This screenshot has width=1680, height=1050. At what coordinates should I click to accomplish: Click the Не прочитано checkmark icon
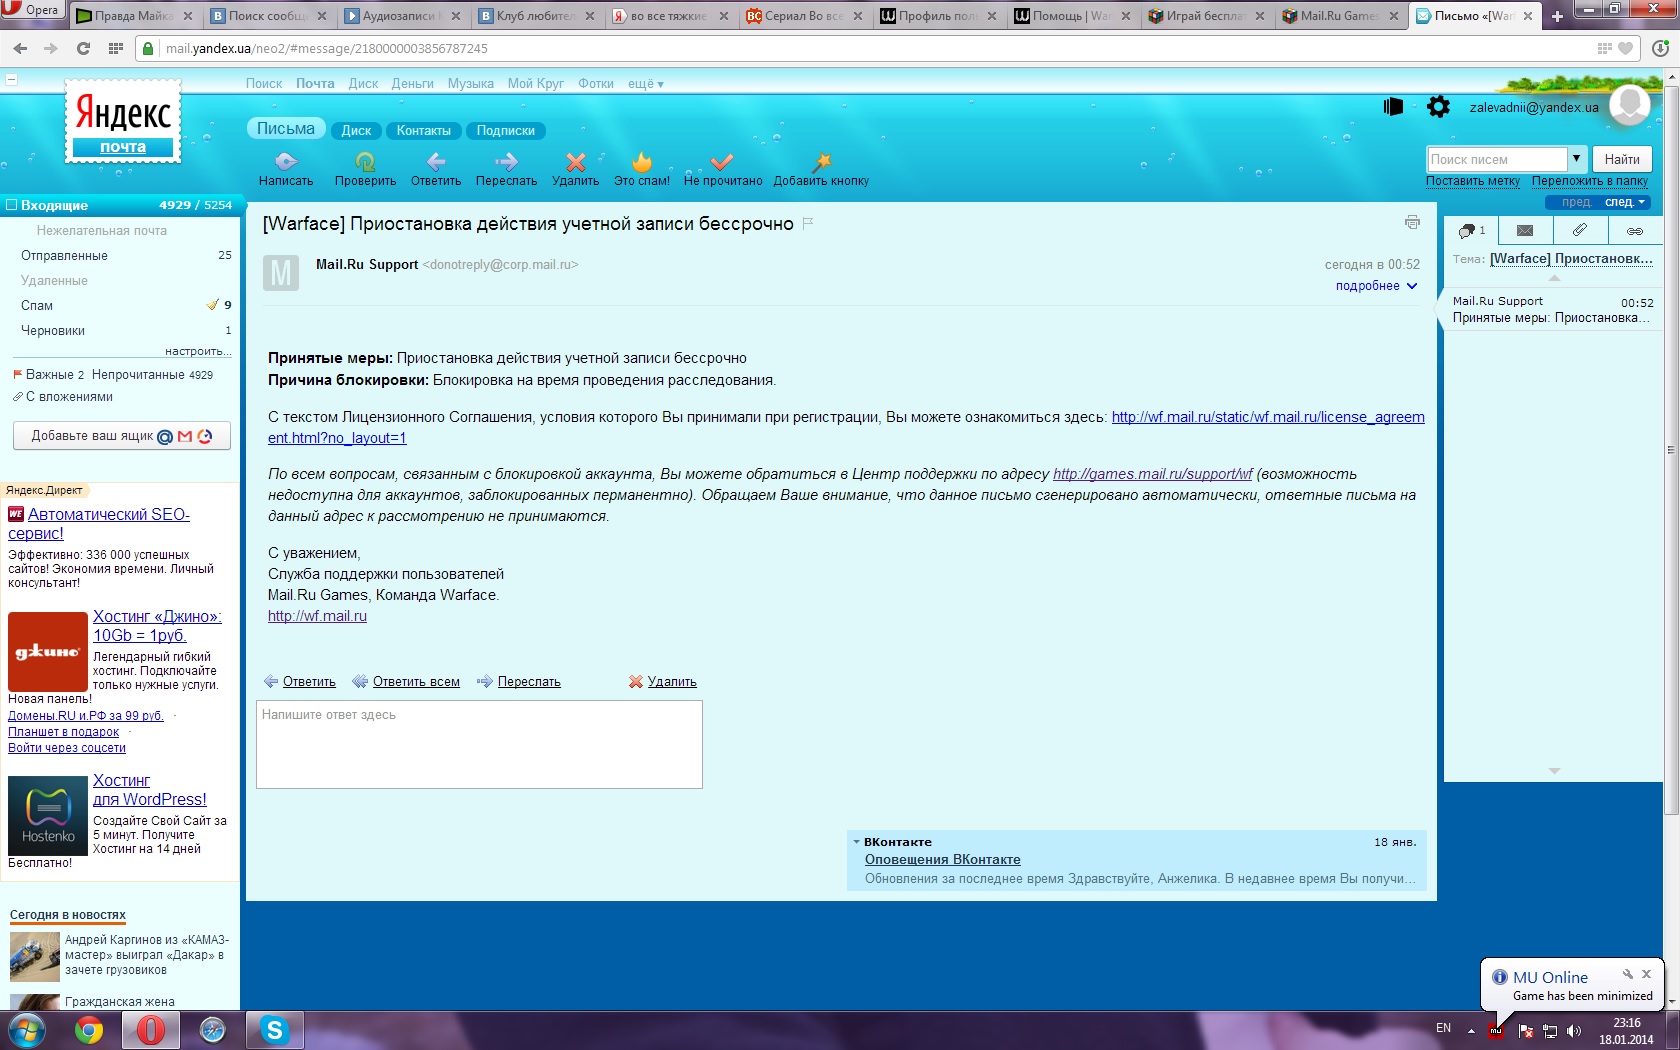pos(722,161)
